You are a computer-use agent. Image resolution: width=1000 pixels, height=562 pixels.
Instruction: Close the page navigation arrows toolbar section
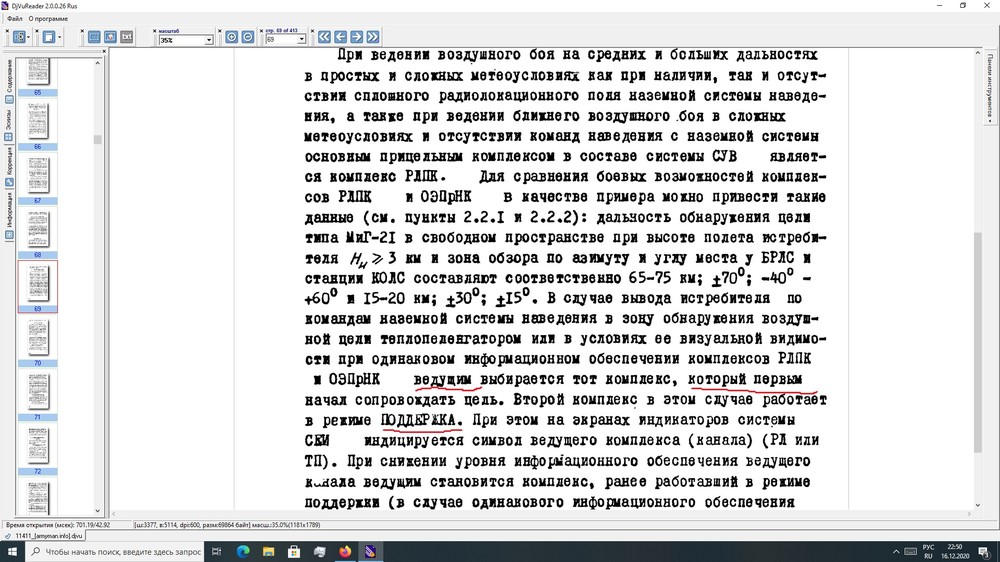312,31
